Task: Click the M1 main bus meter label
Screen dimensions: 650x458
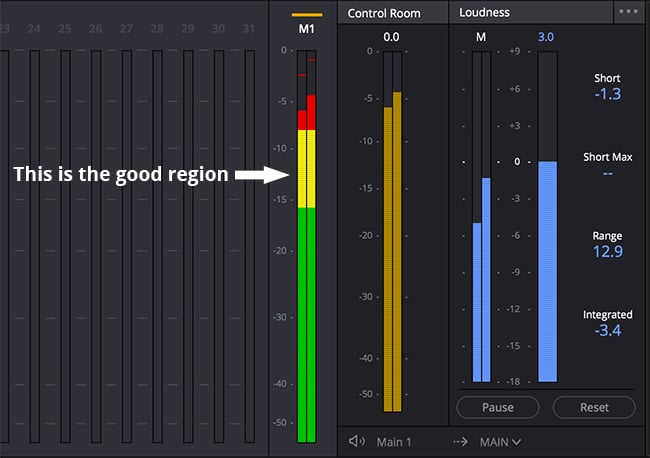Action: 307,30
